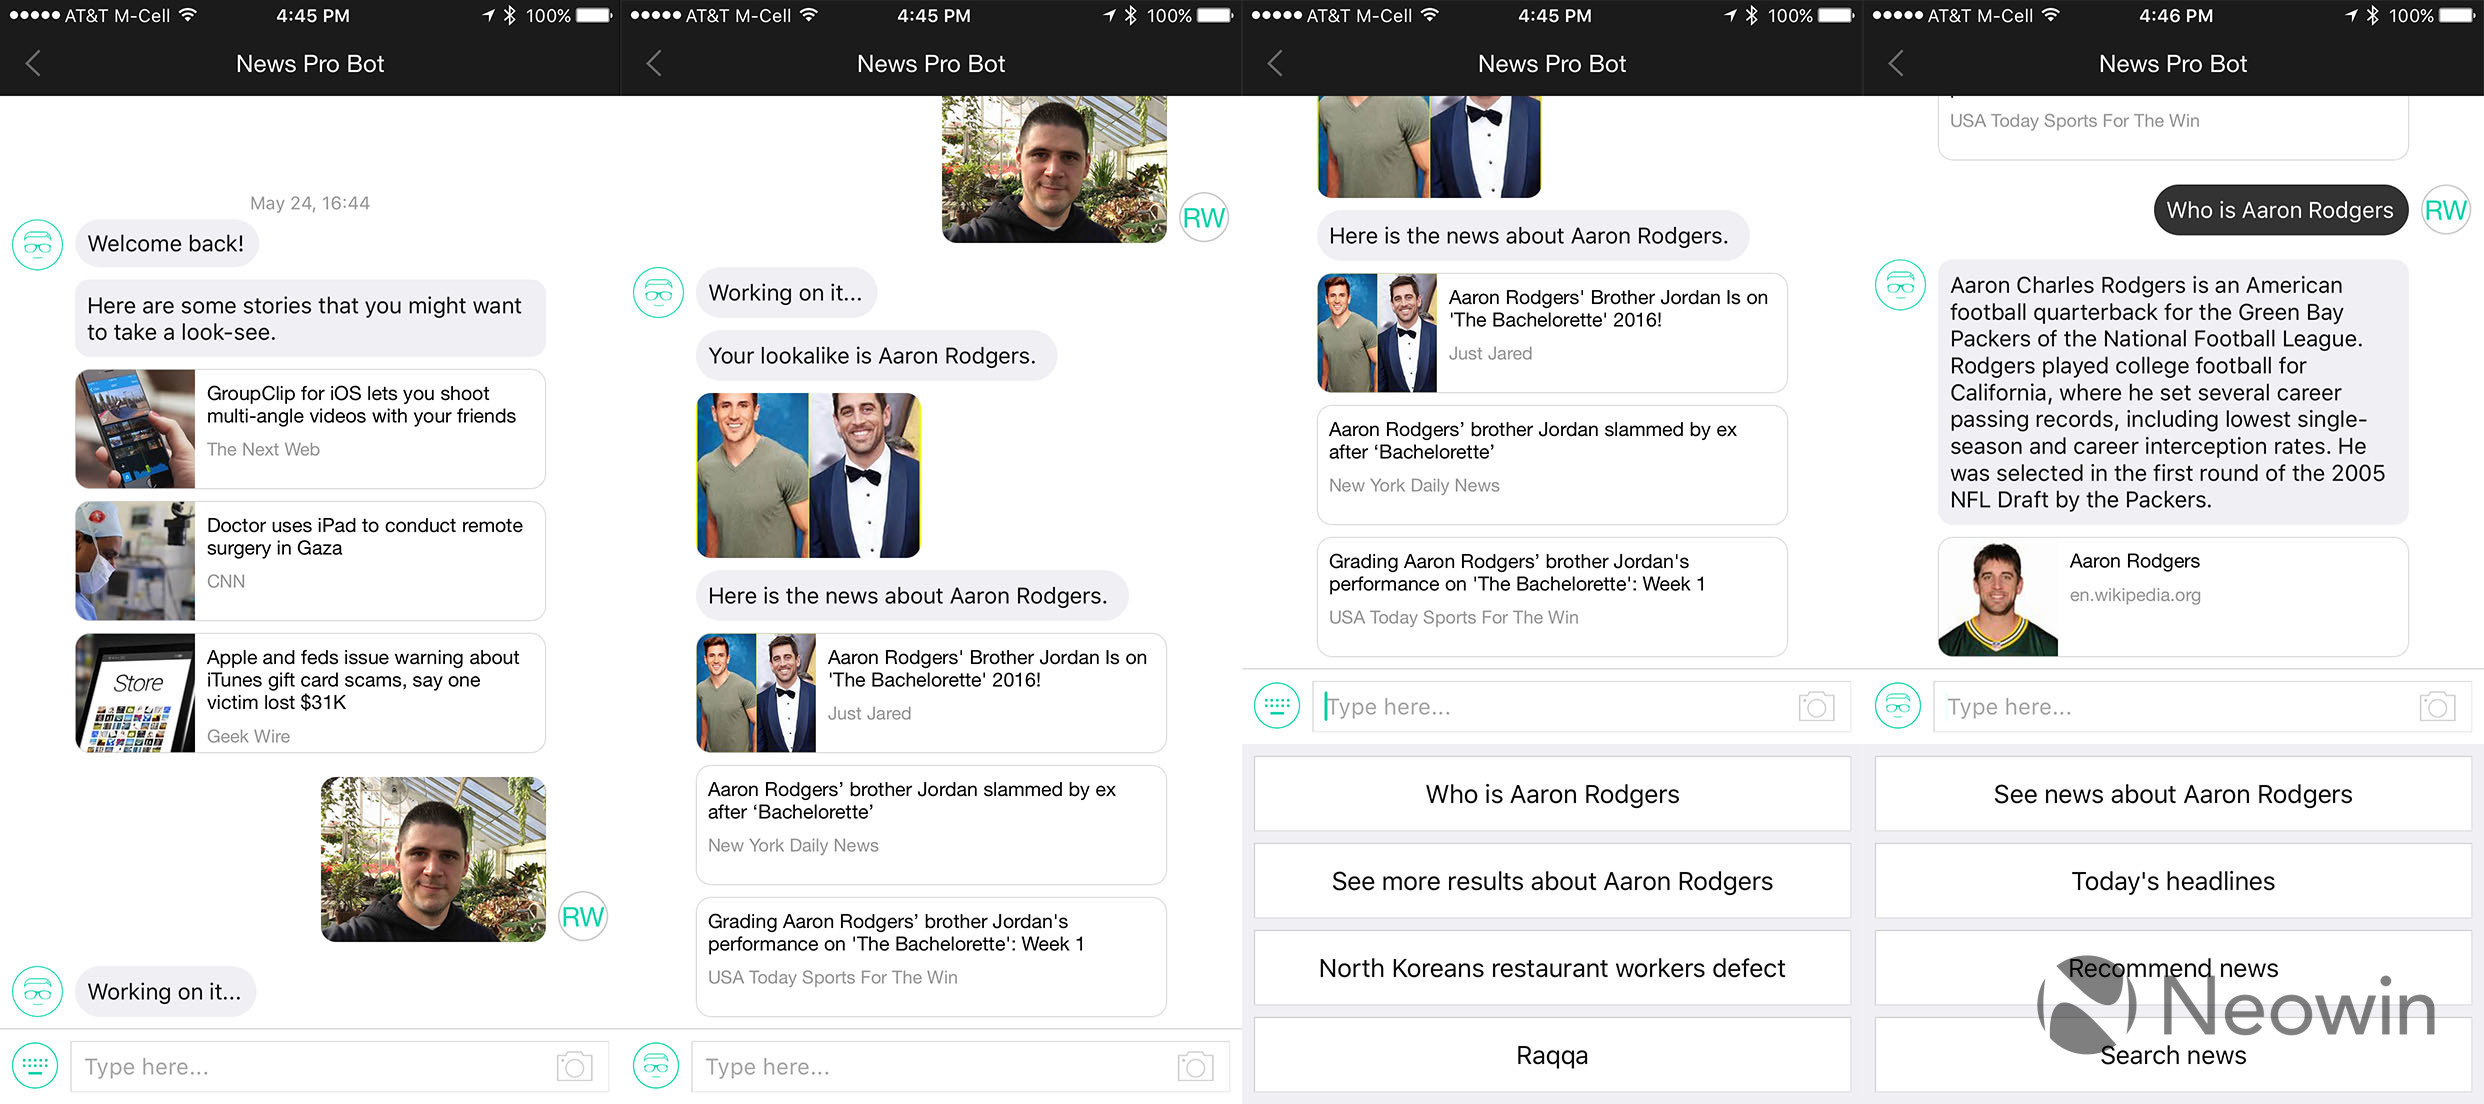Image resolution: width=2484 pixels, height=1104 pixels.
Task: Tap See news about Aaron Rodgers button
Action: (x=2173, y=794)
